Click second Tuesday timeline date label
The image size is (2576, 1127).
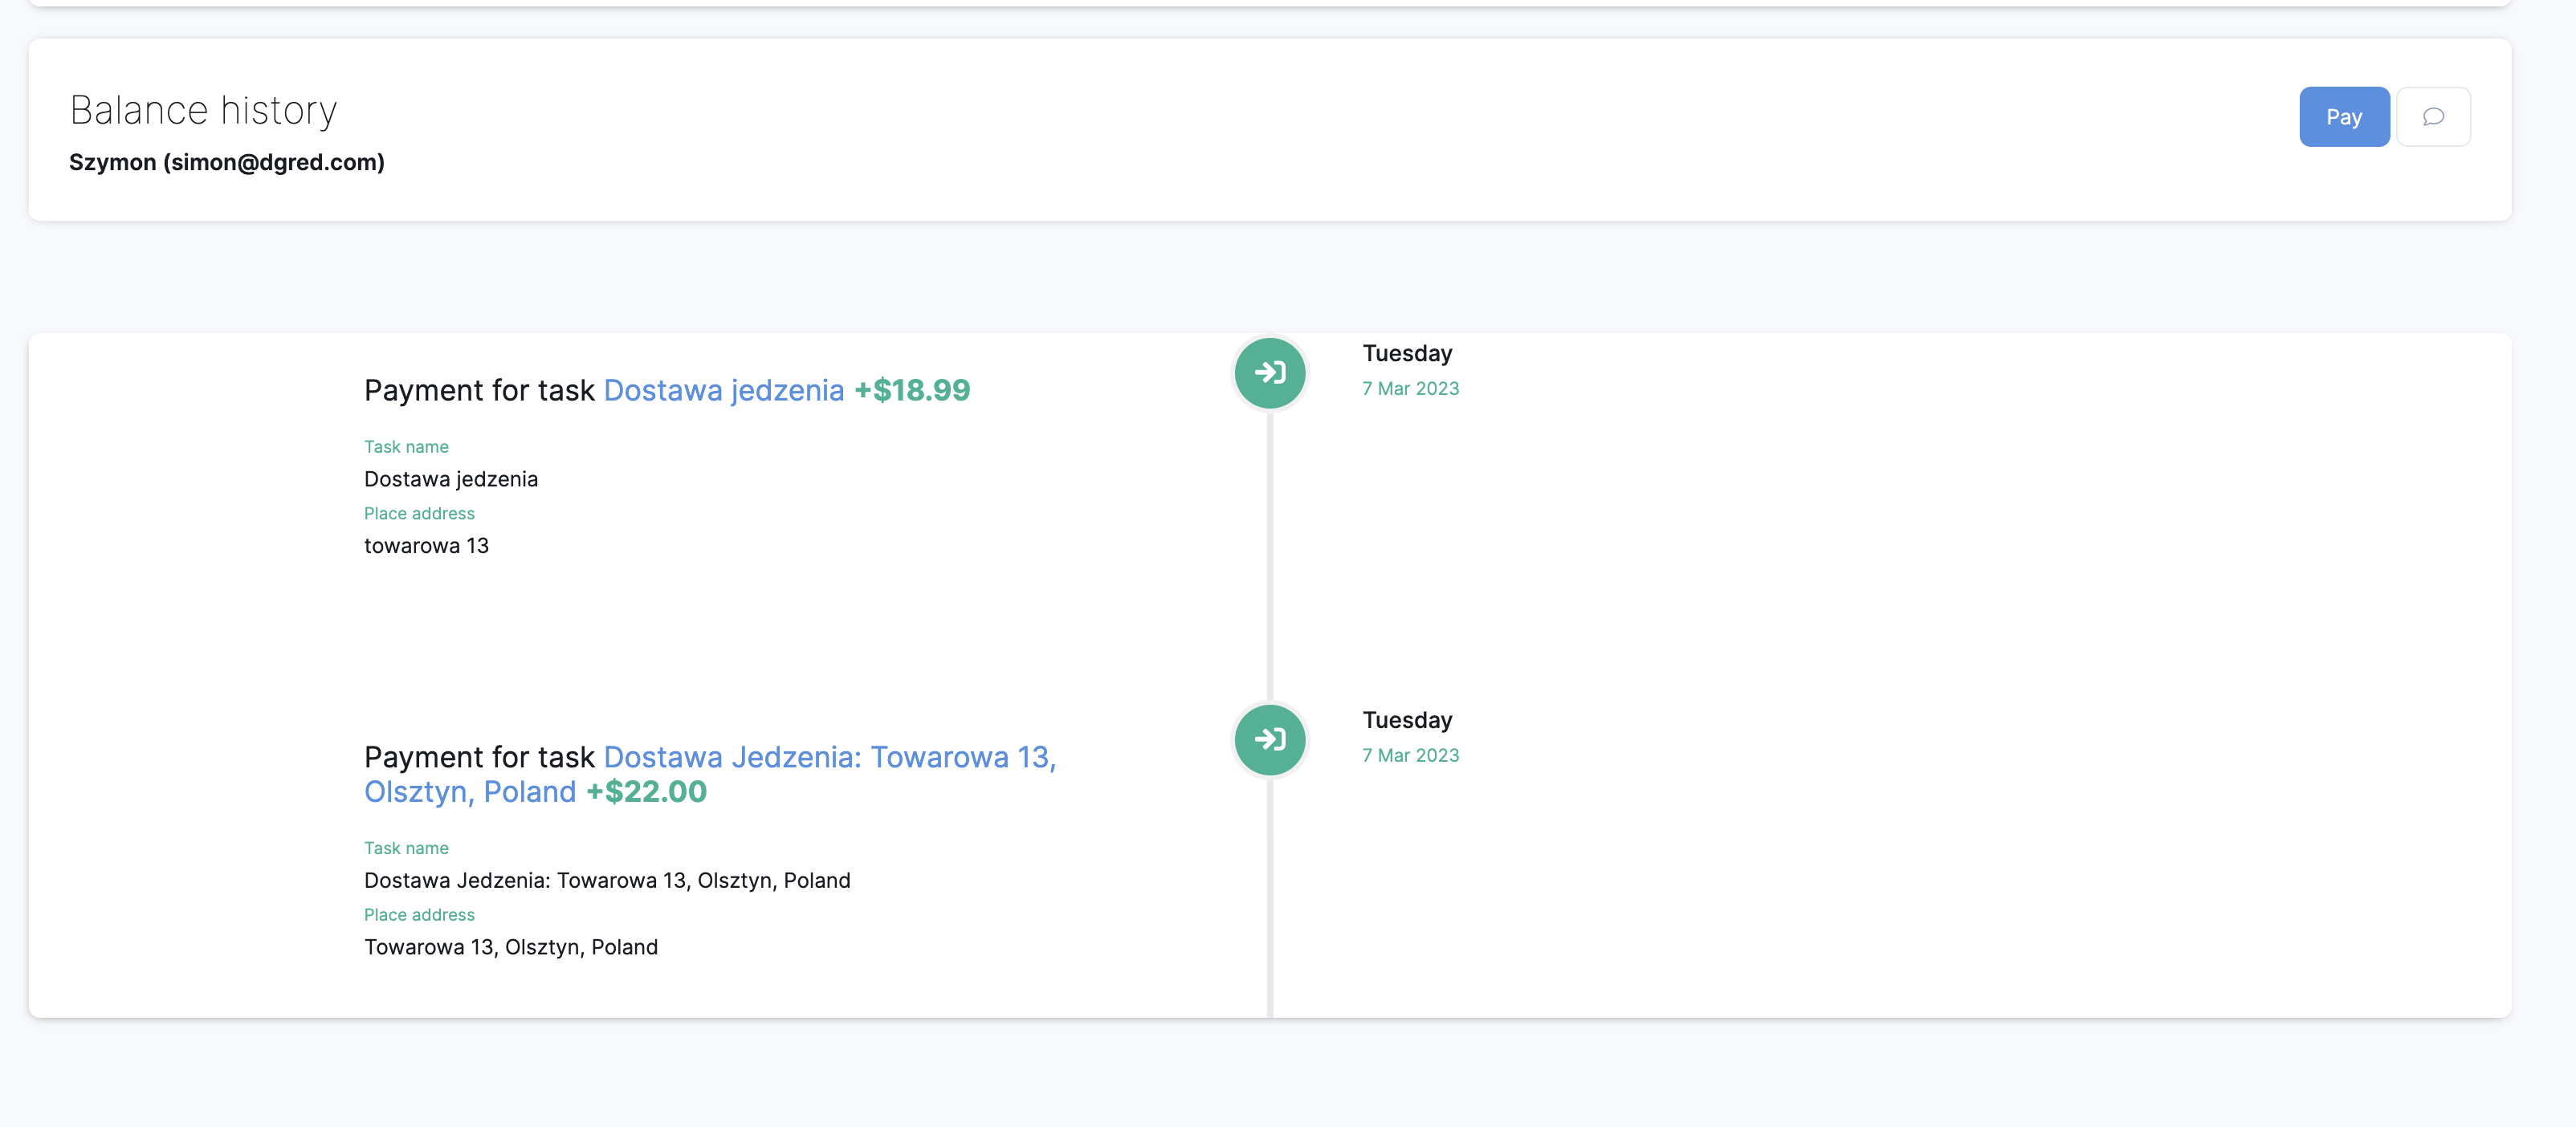coord(1406,720)
